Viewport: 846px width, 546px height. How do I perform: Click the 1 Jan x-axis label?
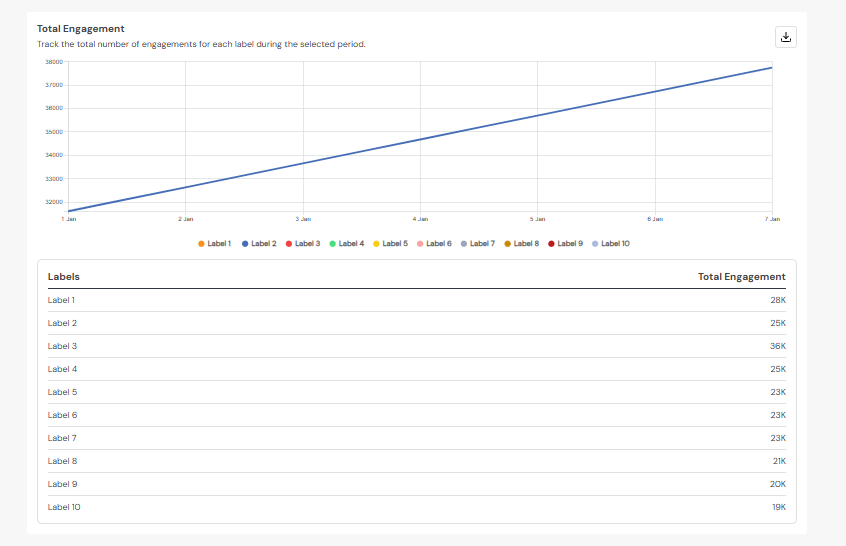[x=69, y=219]
